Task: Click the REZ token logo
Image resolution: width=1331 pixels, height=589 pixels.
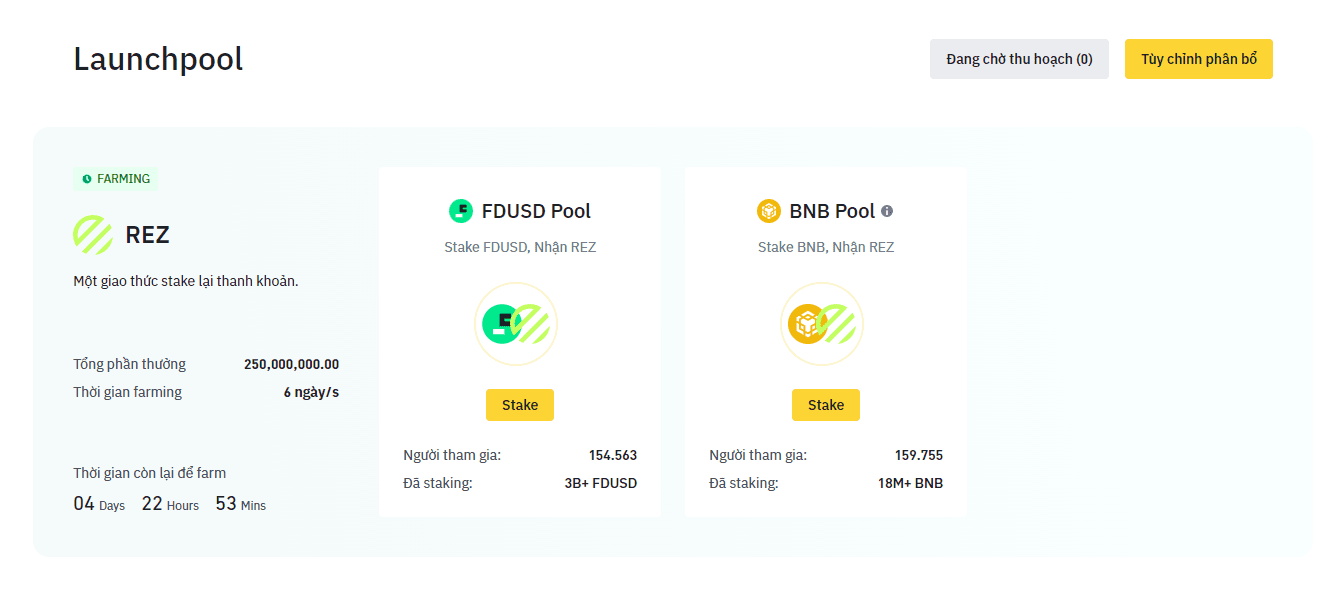Action: [x=92, y=235]
